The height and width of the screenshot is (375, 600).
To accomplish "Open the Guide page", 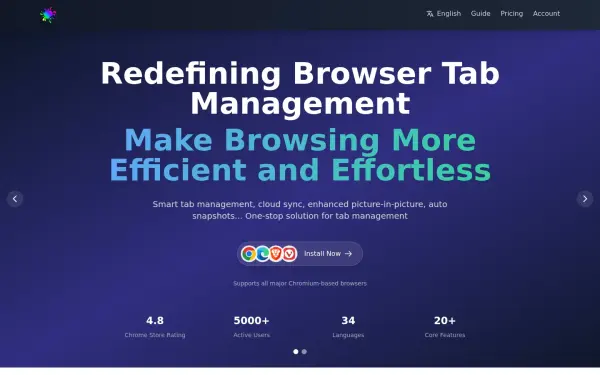I will click(480, 14).
